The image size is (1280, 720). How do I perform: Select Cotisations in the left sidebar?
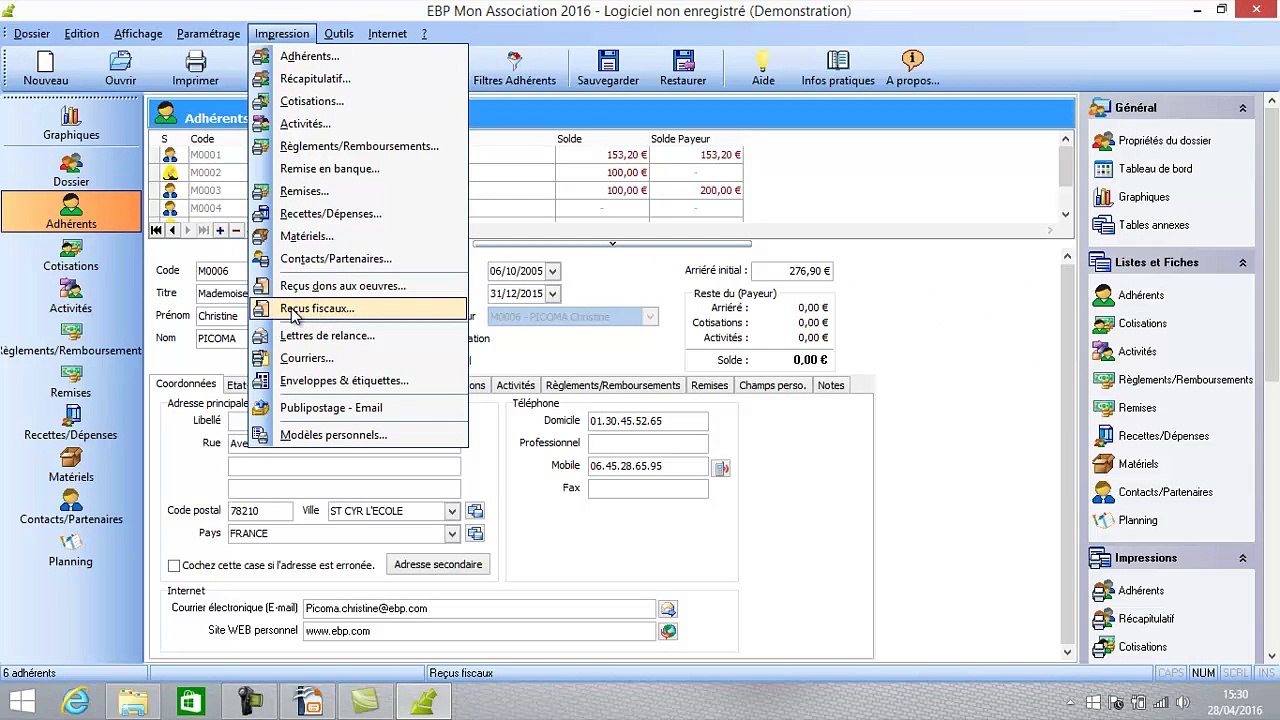tap(71, 255)
